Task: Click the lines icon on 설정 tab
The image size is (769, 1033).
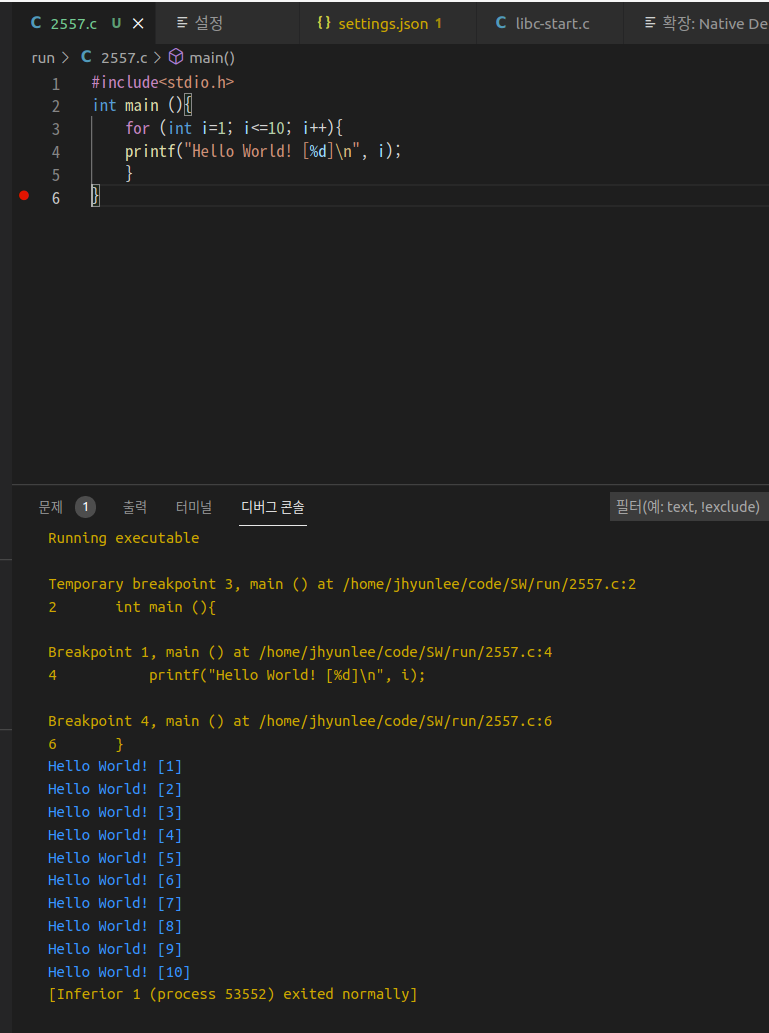Action: coord(182,24)
